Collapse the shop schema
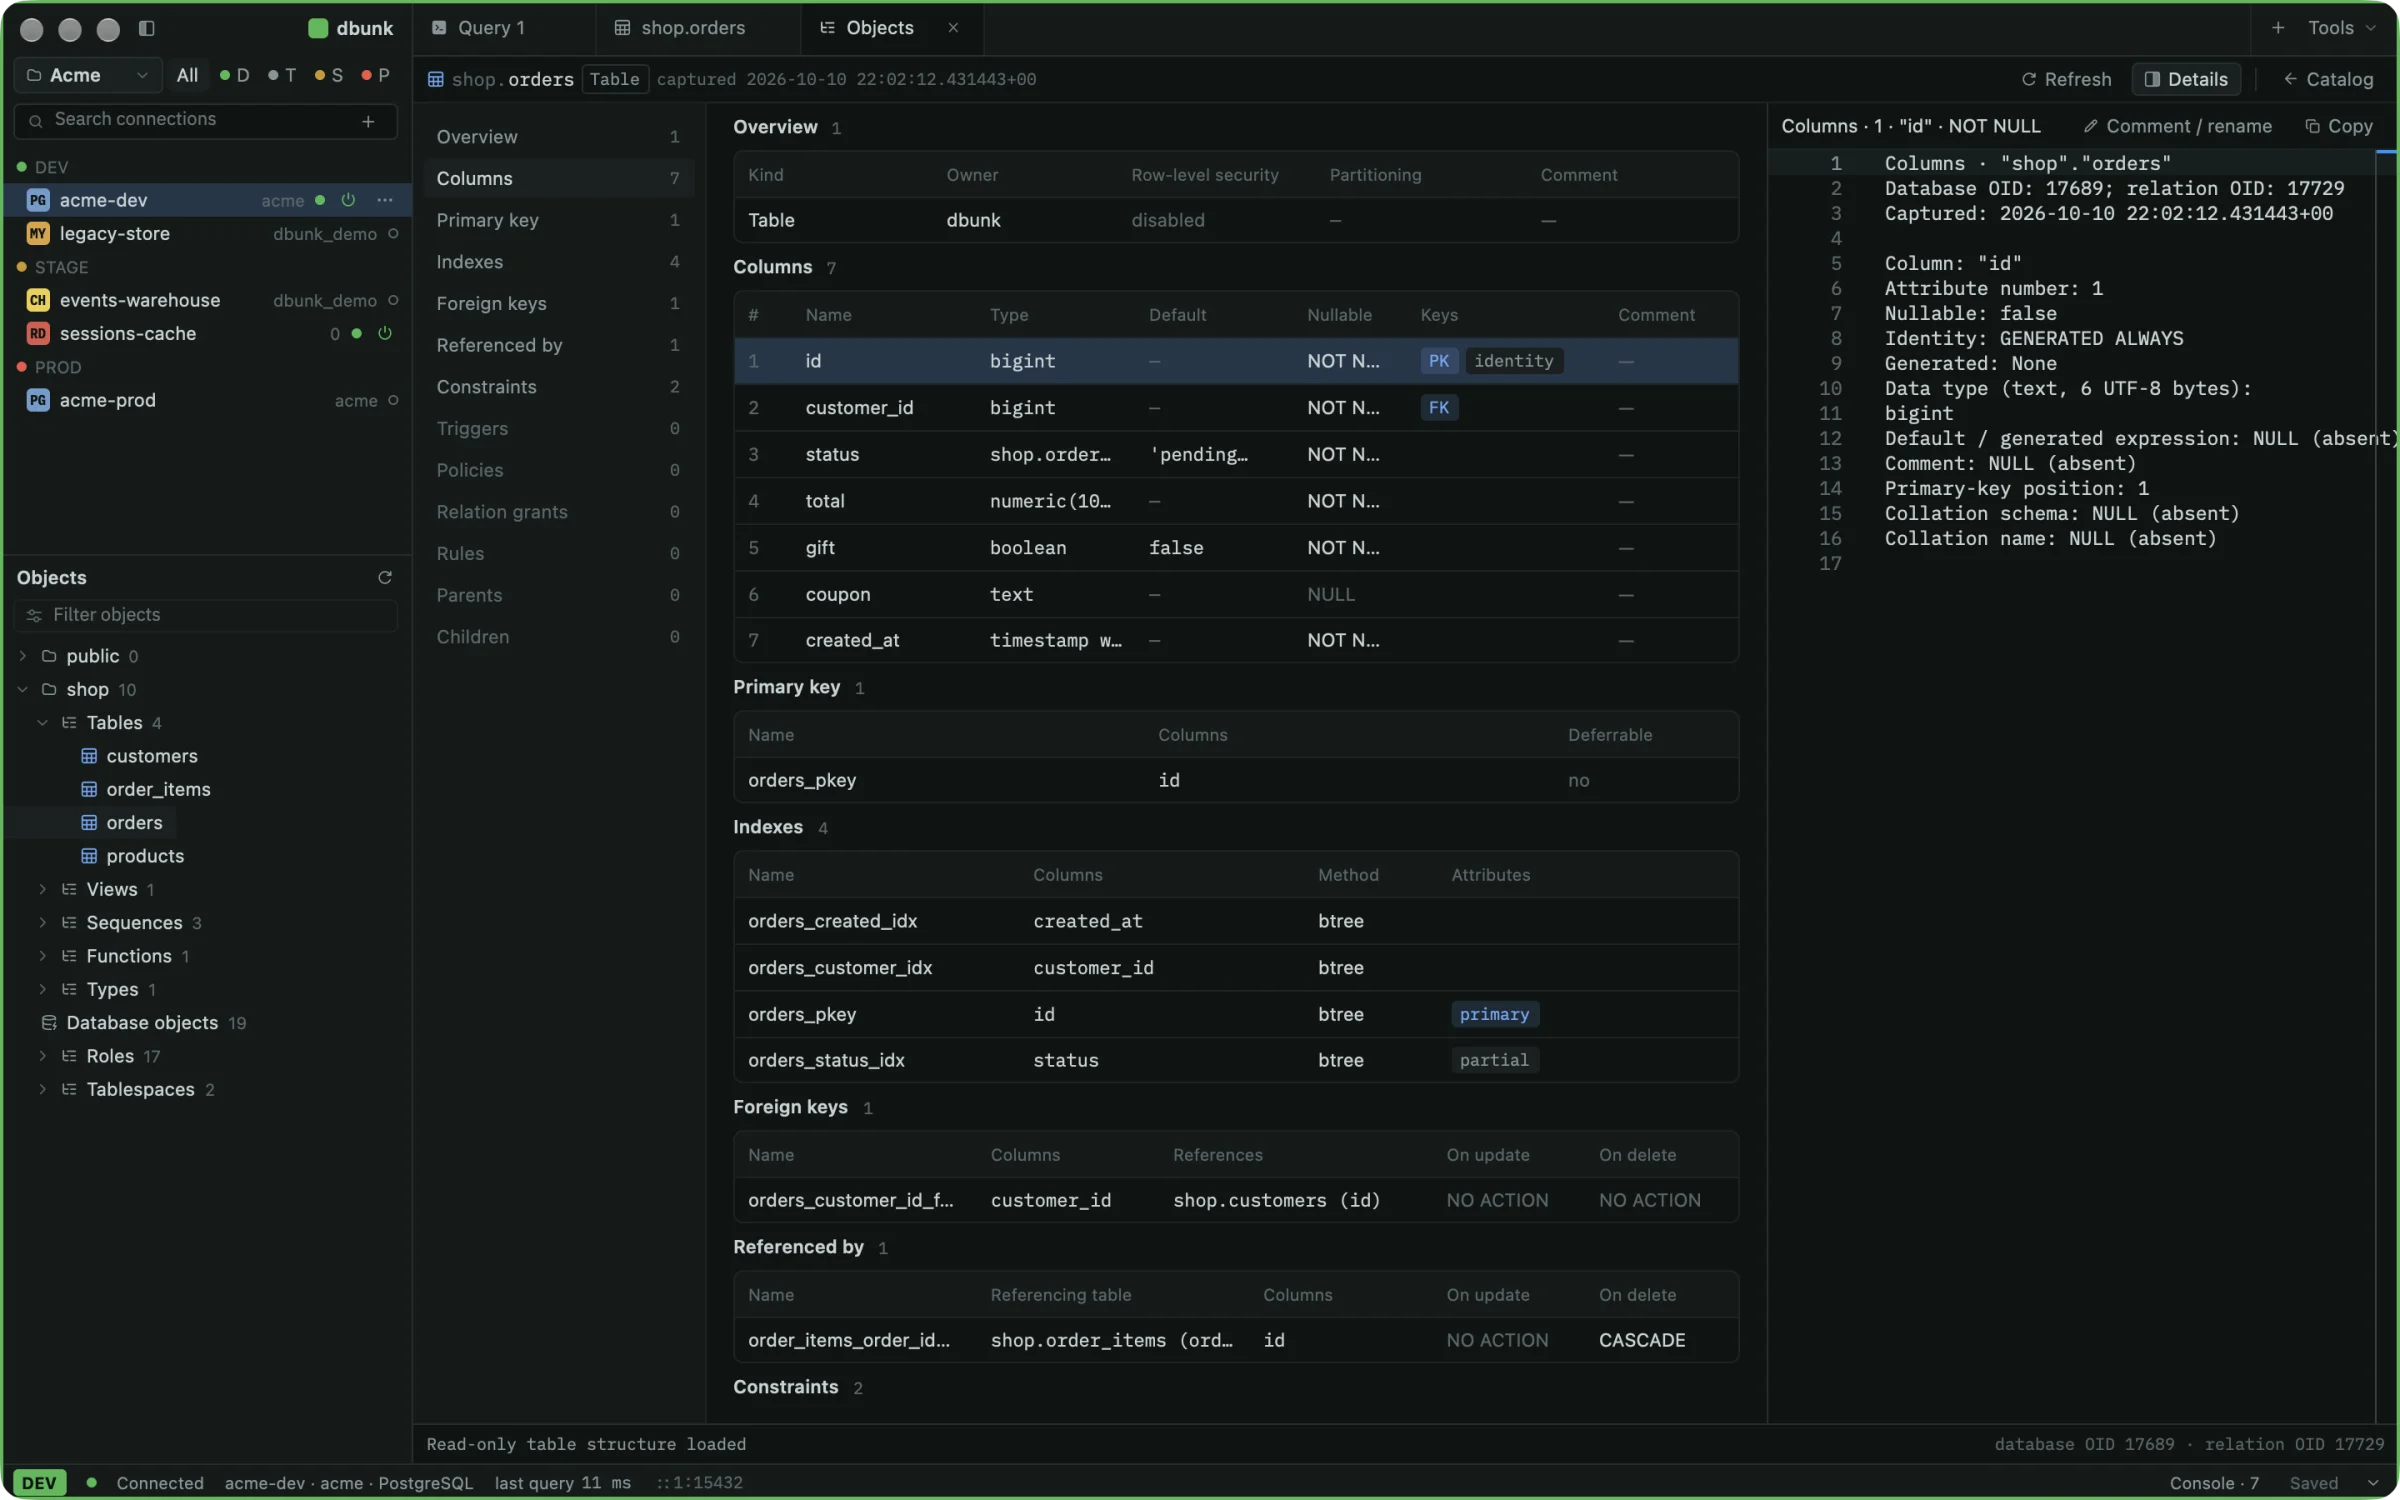Screen dimensions: 2400x1500 (x=22, y=690)
